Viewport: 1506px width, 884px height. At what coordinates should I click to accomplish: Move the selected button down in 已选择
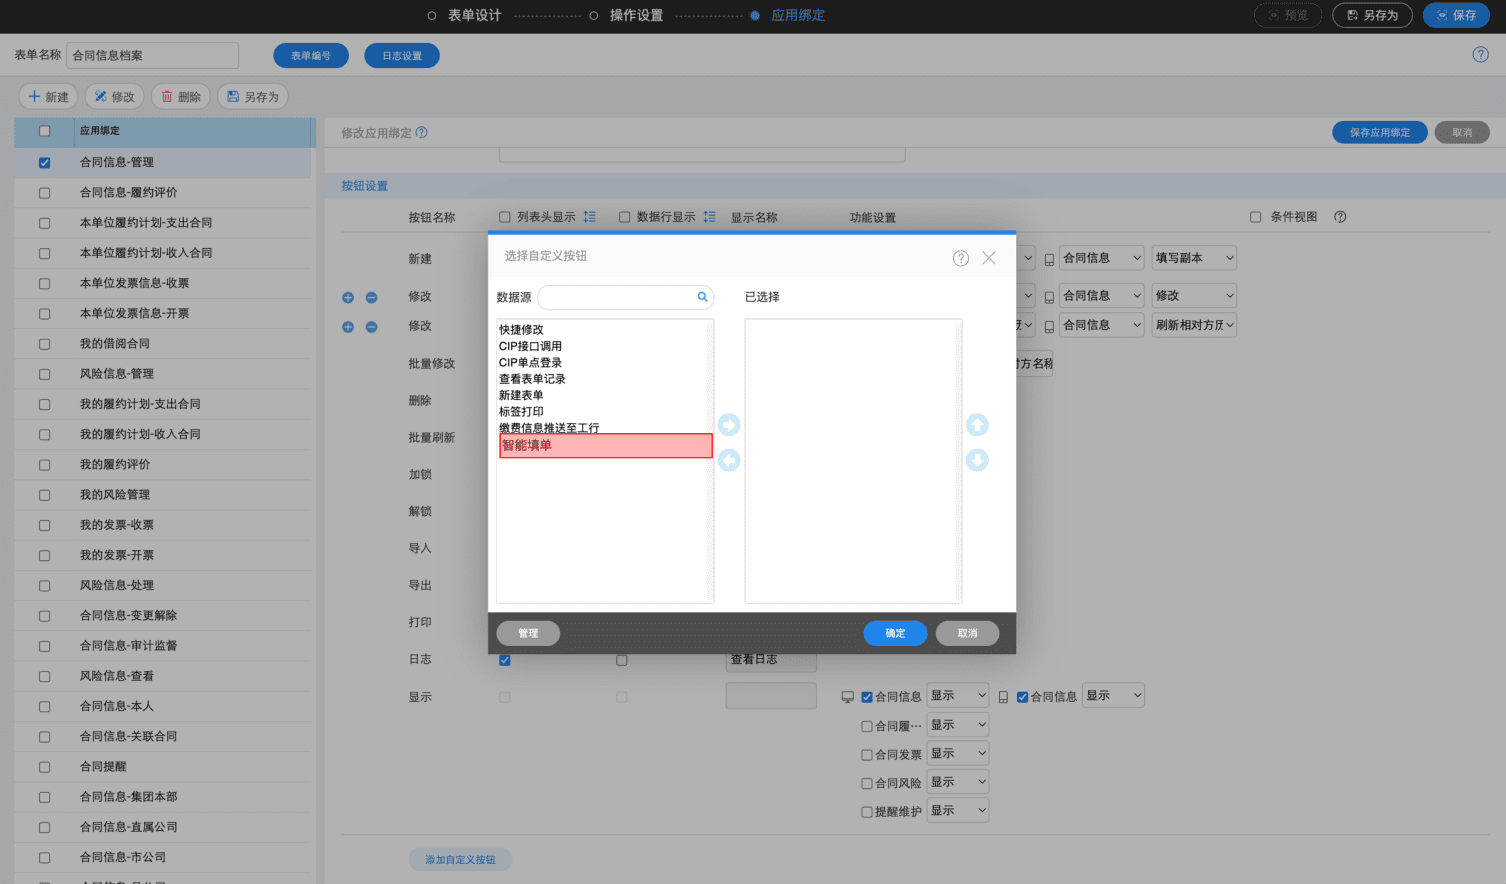point(977,460)
